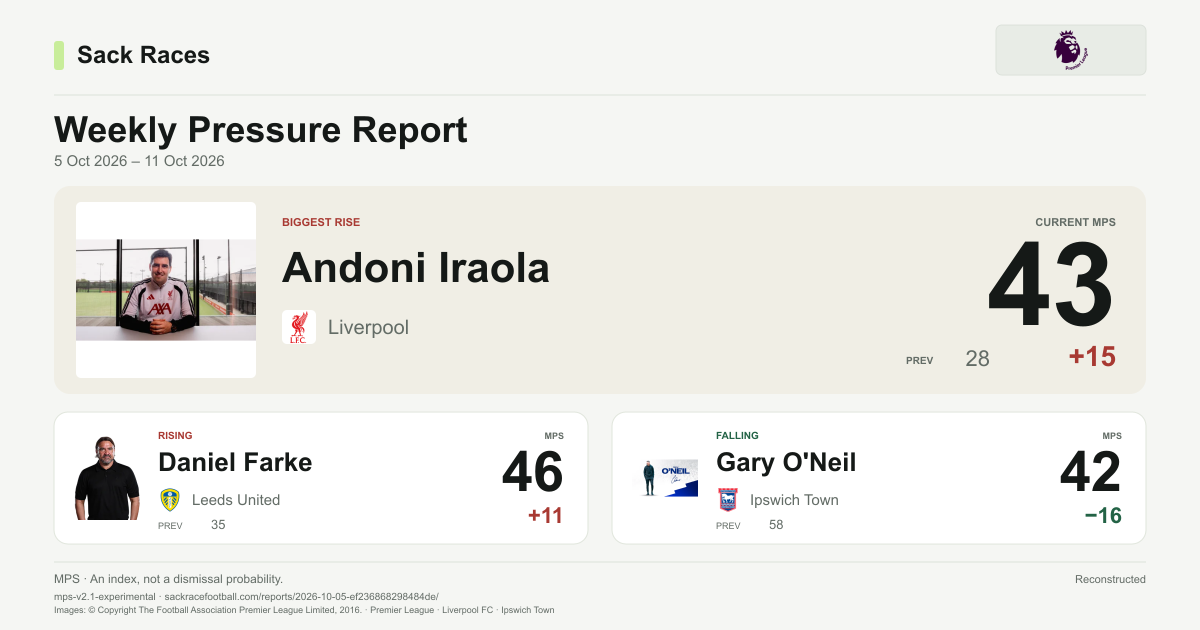The height and width of the screenshot is (630, 1200).
Task: Click the Gary O'Neil name heading
Action: (x=786, y=463)
